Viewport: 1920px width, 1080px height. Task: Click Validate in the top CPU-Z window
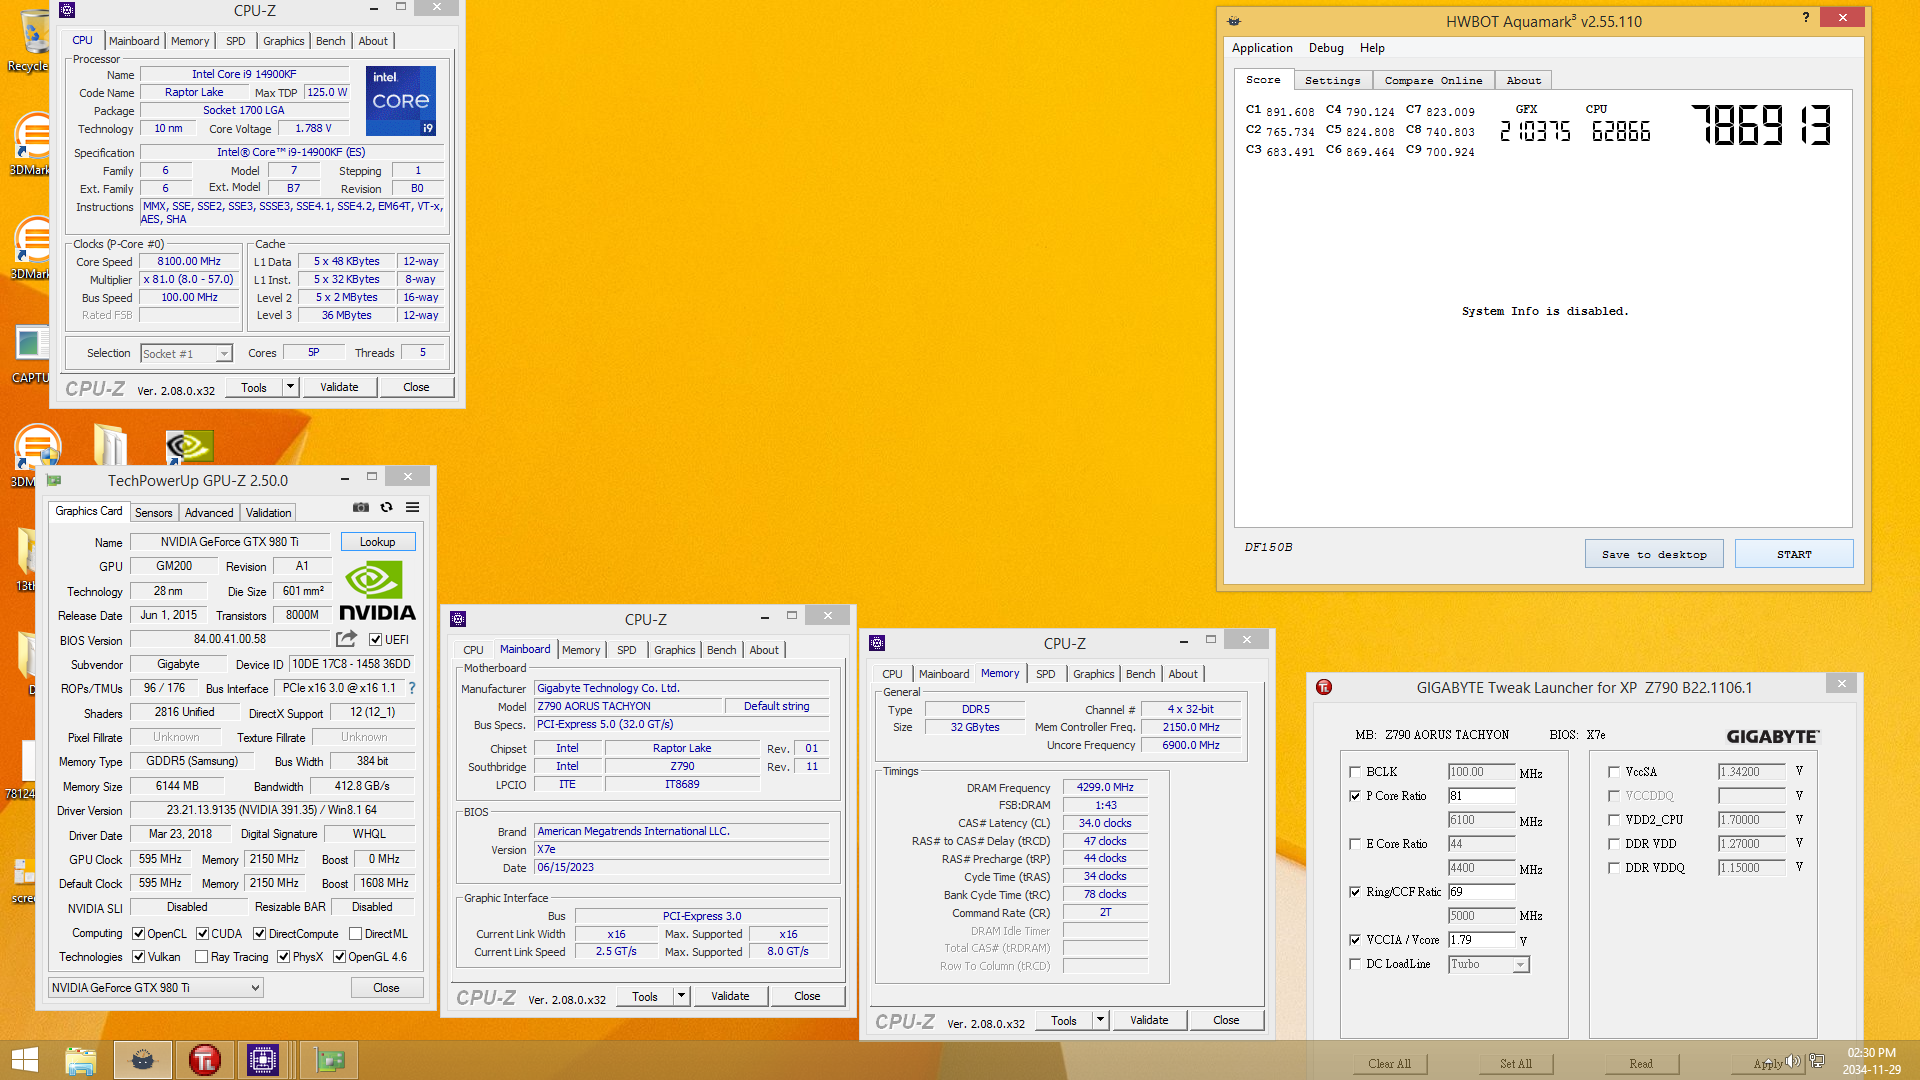(x=339, y=387)
